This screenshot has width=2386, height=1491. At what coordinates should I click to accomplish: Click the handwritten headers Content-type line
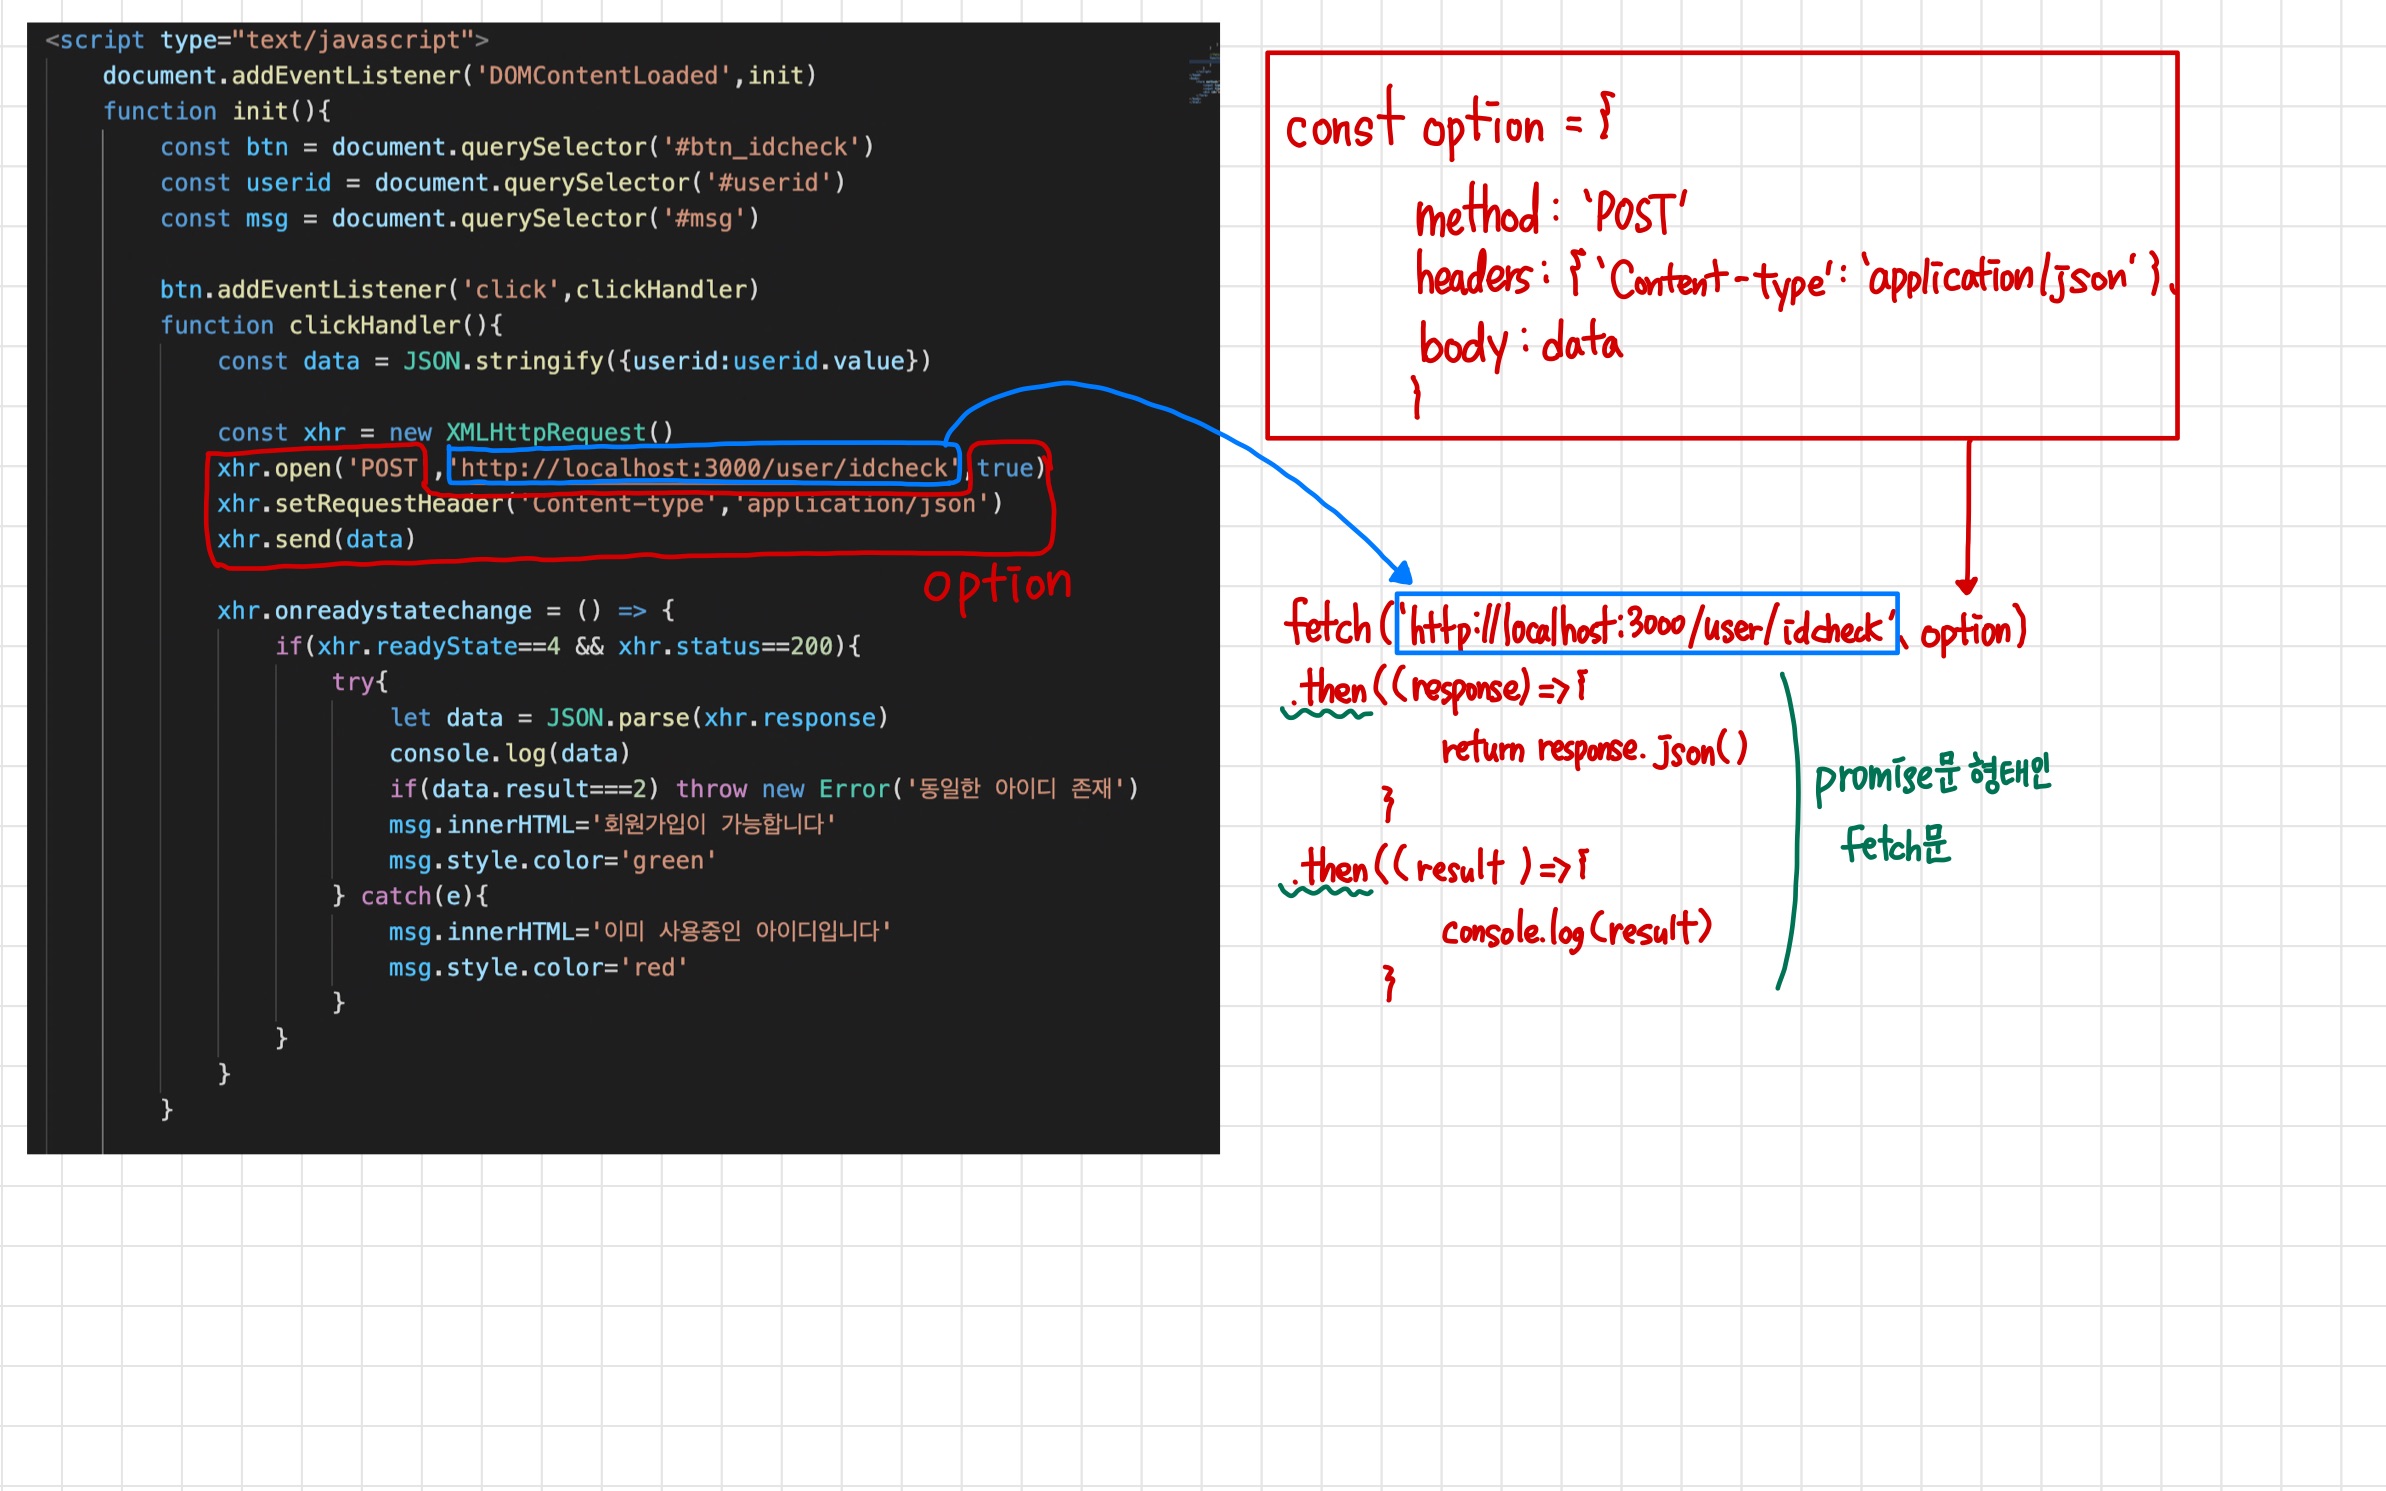point(1786,277)
